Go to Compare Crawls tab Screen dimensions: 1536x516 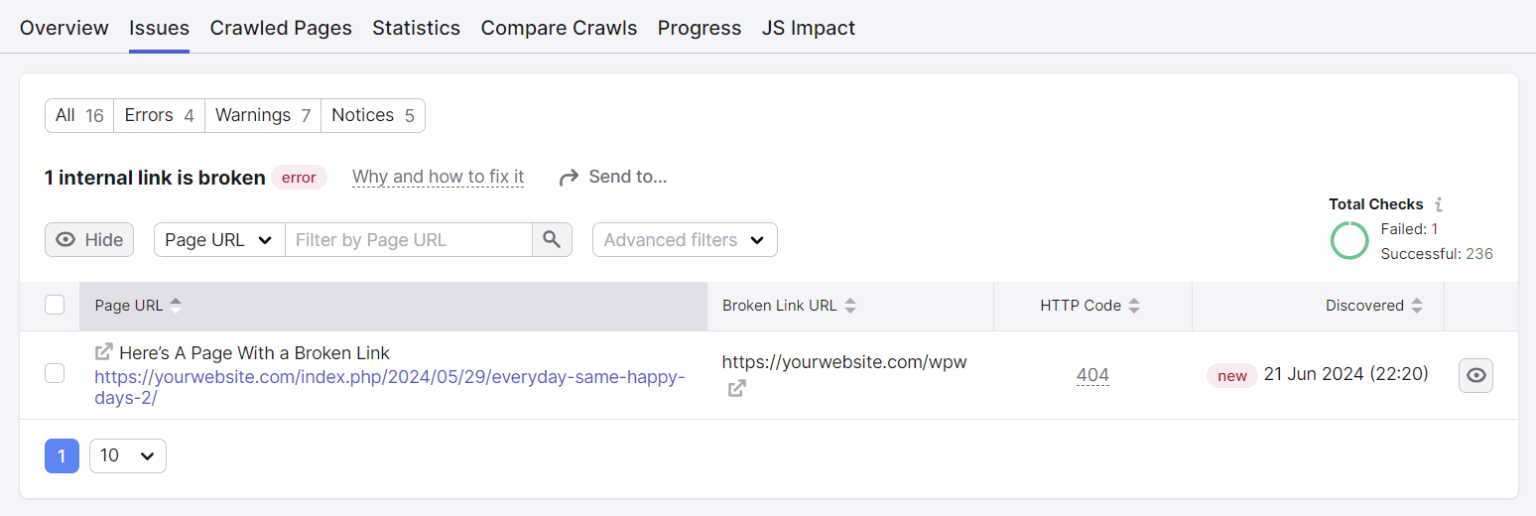click(559, 28)
